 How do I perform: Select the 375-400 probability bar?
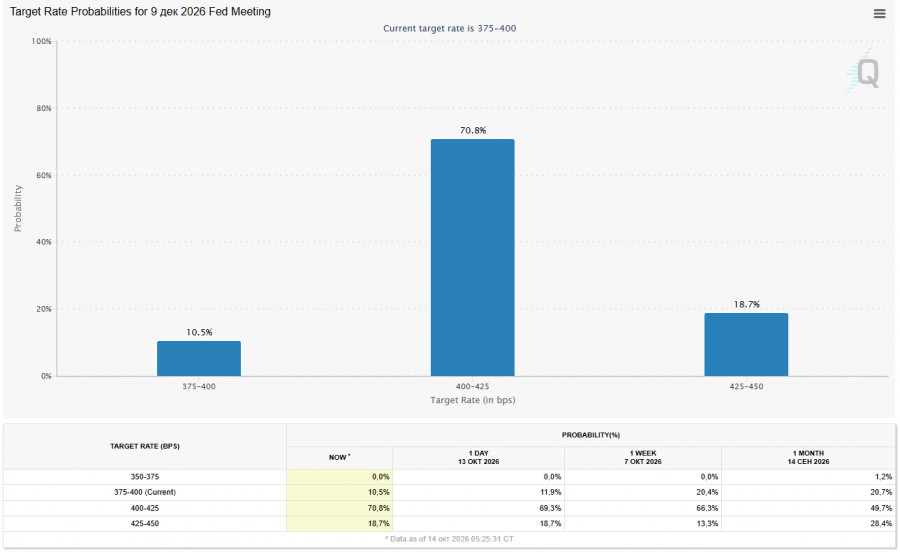pyautogui.click(x=199, y=359)
